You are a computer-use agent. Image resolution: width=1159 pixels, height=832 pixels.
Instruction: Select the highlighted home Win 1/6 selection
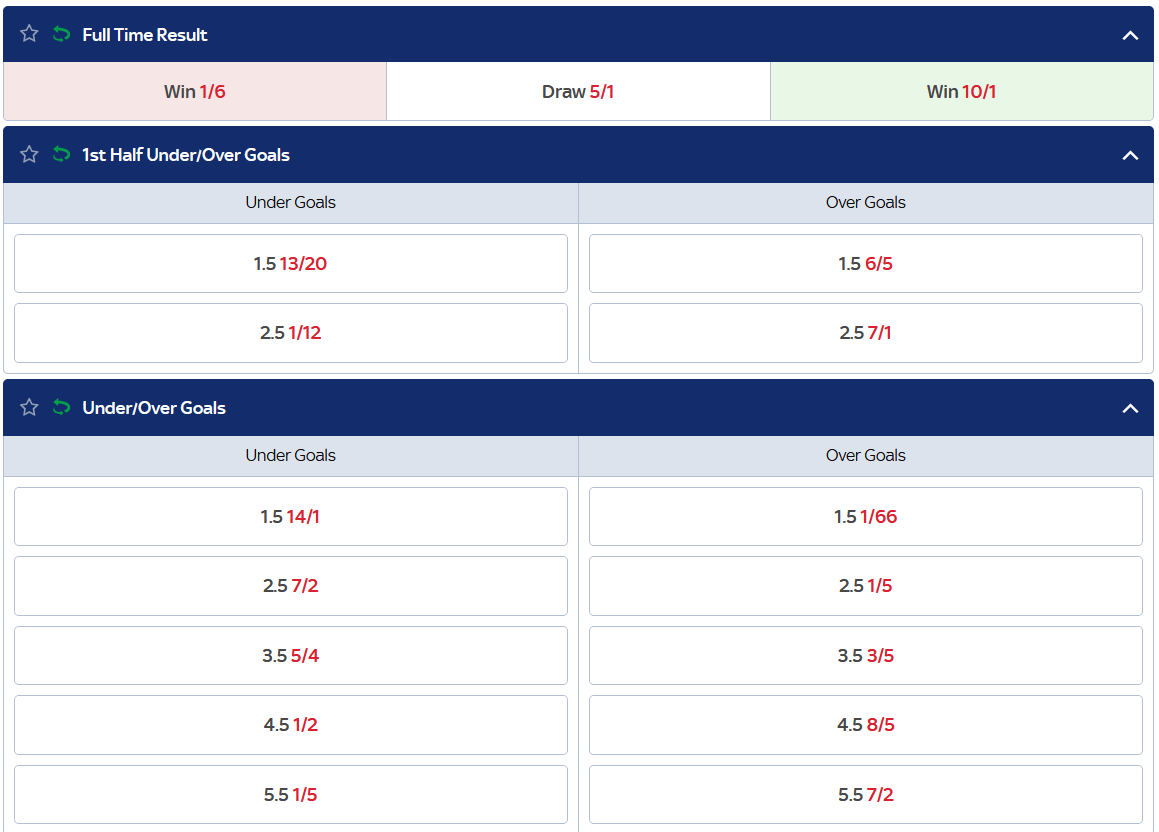pos(193,90)
